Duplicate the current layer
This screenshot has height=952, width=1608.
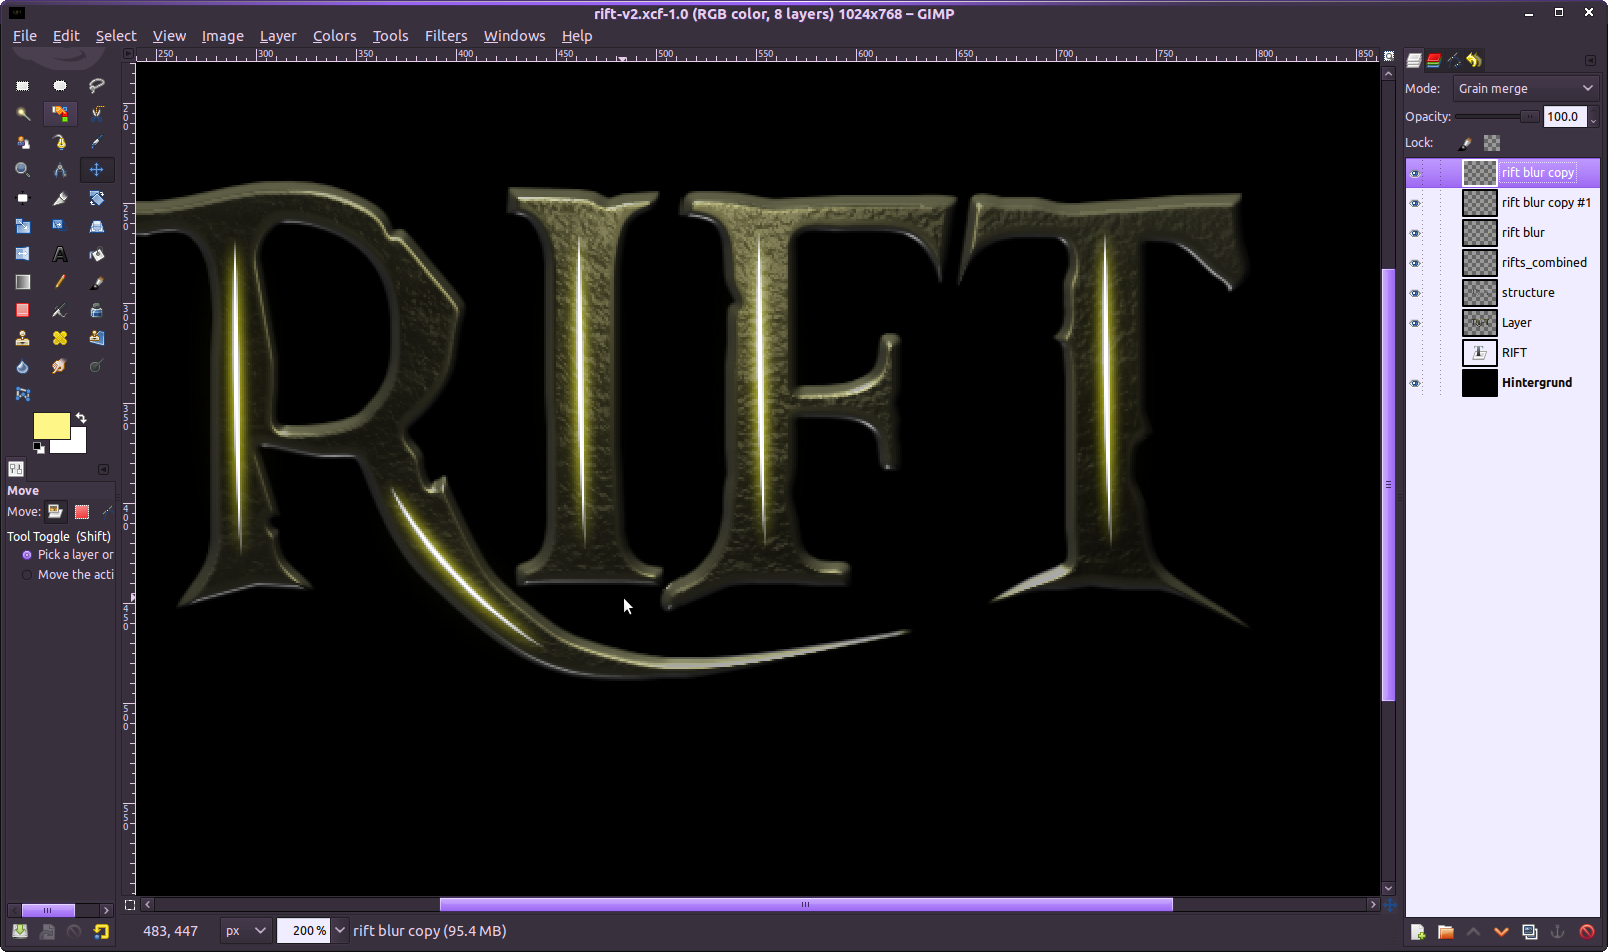point(1529,932)
